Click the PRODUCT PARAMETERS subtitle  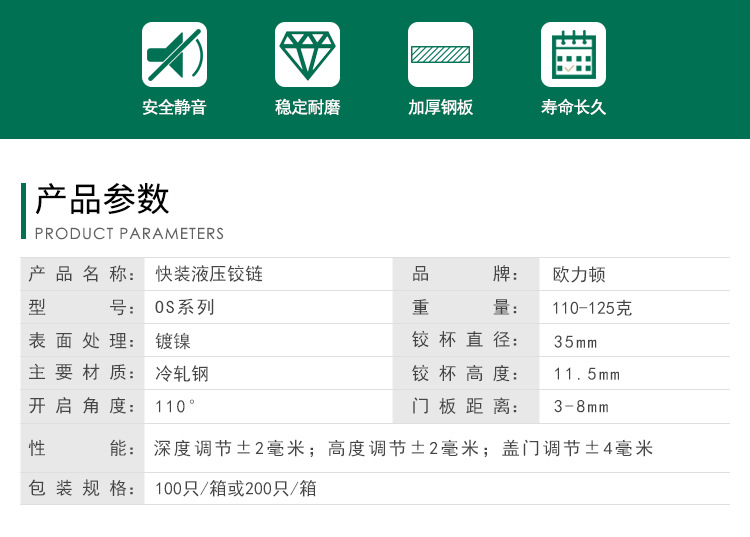(x=129, y=233)
